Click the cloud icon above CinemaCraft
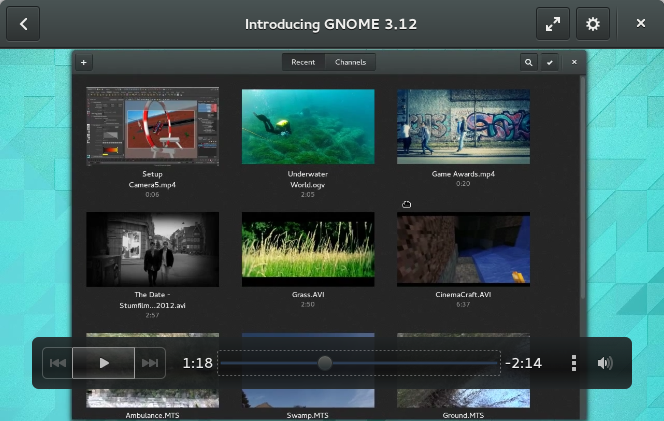 [407, 205]
